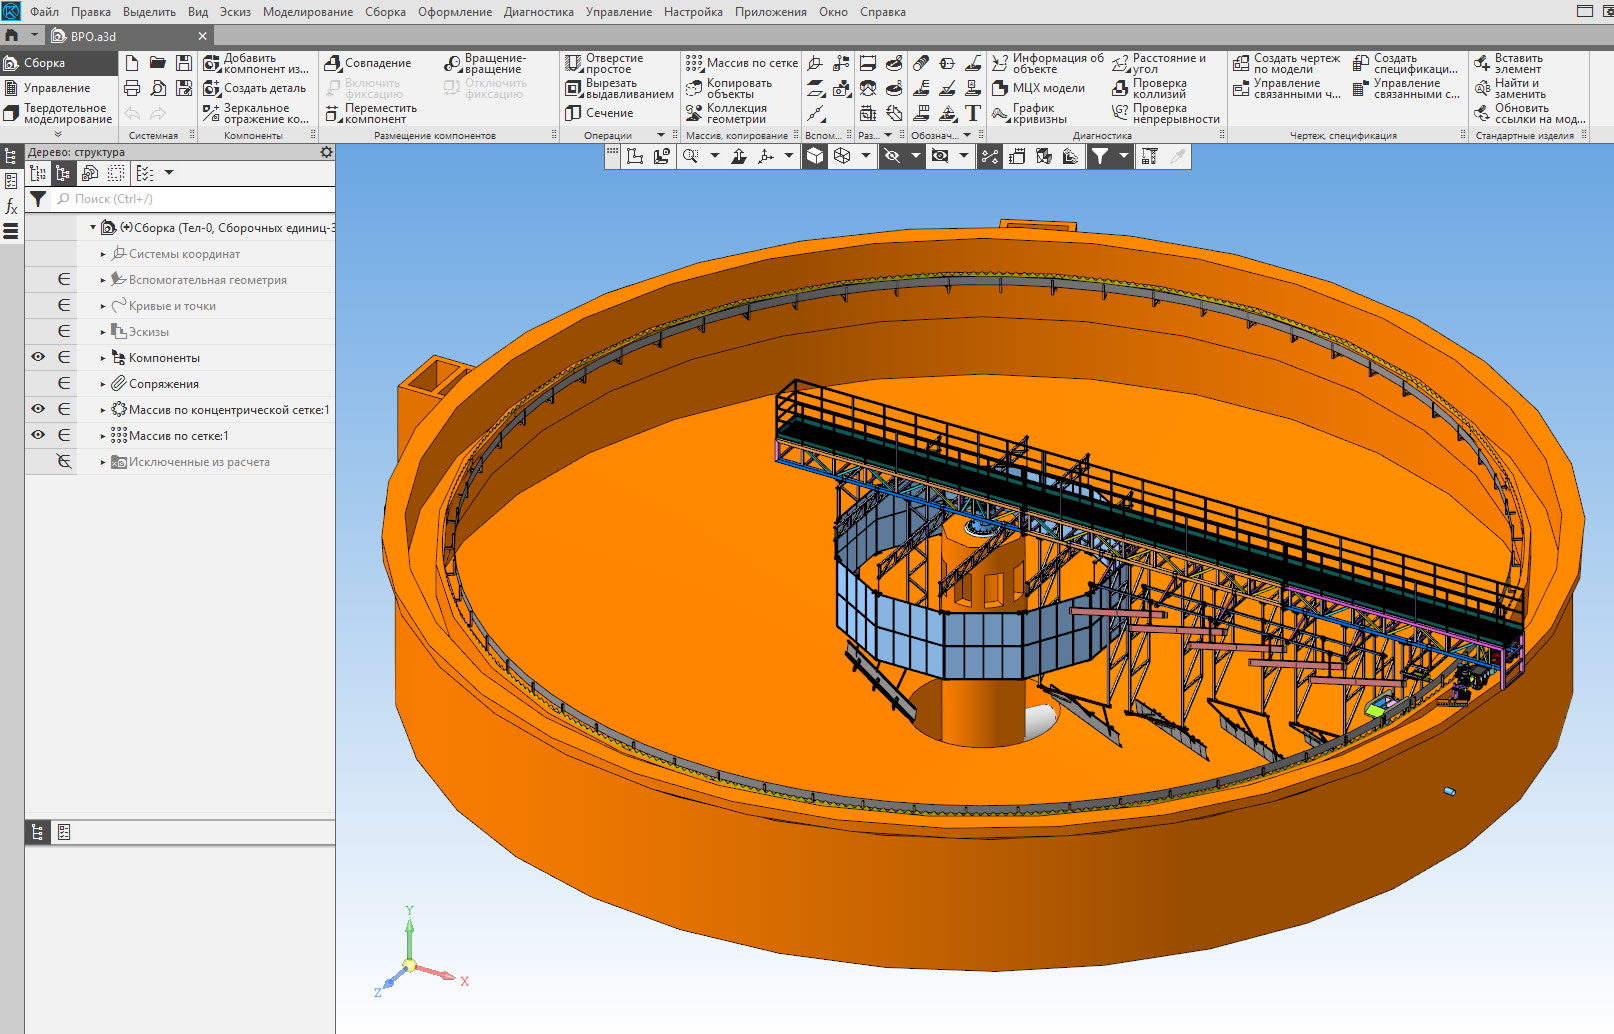Expand the Эскизы tree node
The height and width of the screenshot is (1034, 1614).
[x=102, y=332]
